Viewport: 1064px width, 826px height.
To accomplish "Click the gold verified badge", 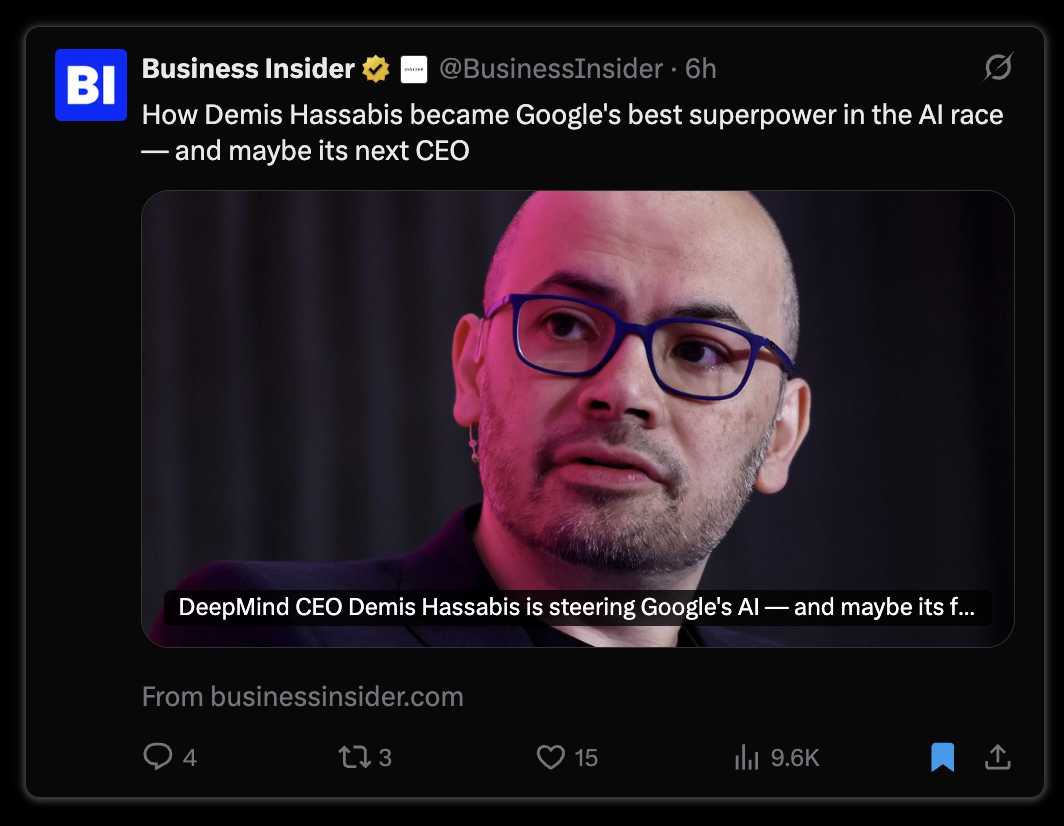I will 375,69.
